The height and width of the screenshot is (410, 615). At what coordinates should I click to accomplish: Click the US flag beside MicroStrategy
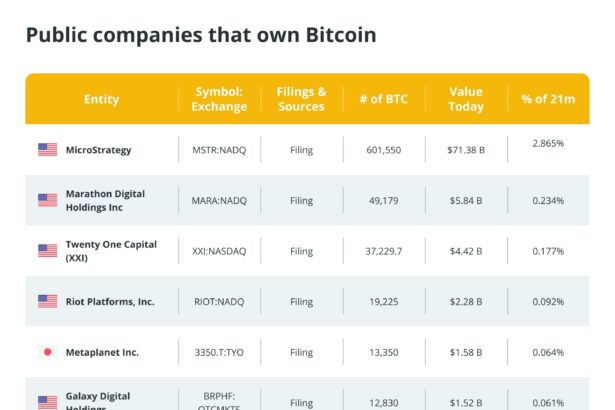pos(47,150)
